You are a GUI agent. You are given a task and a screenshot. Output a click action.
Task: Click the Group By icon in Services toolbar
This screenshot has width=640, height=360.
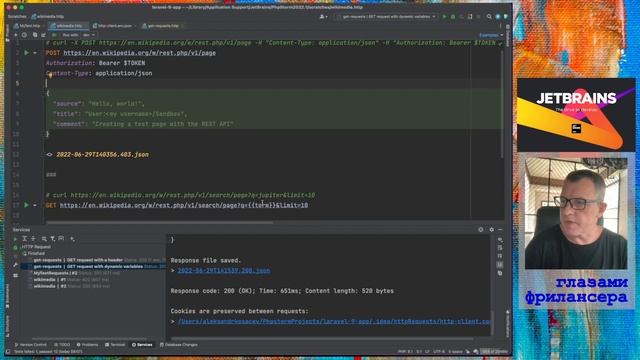point(44,239)
